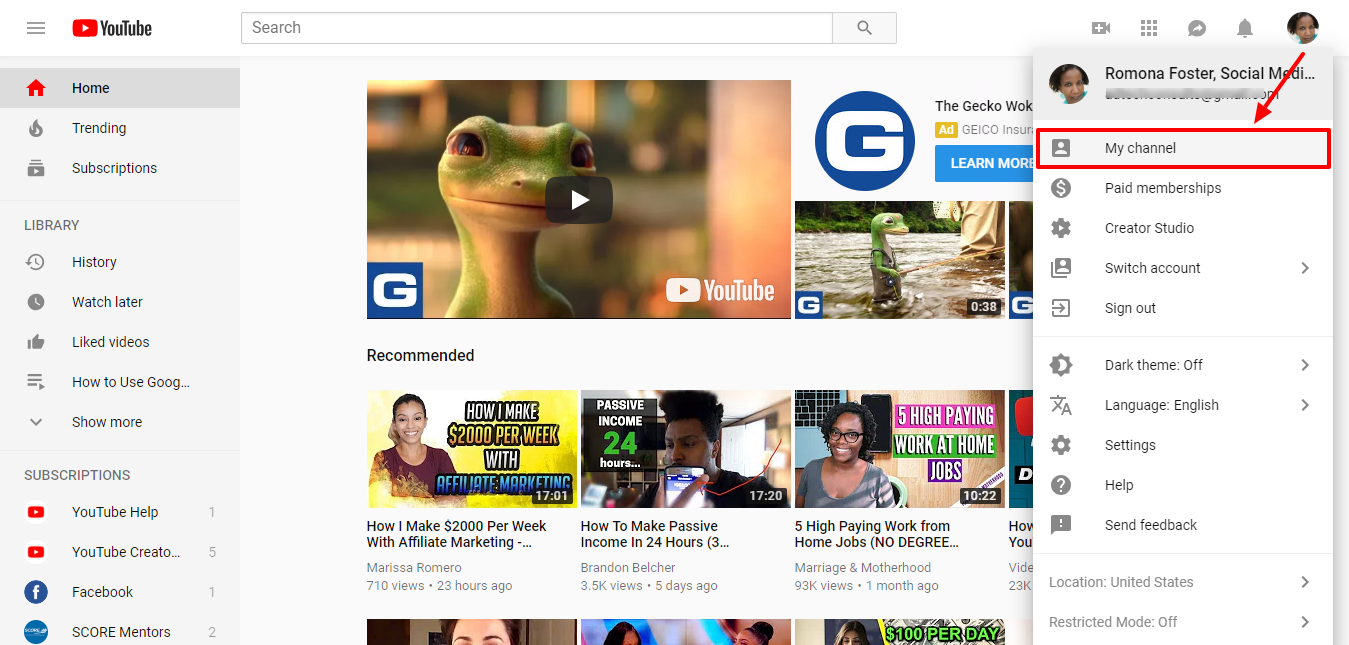The width and height of the screenshot is (1349, 645).
Task: Click the profile photo in the account menu
Action: pyautogui.click(x=1069, y=84)
